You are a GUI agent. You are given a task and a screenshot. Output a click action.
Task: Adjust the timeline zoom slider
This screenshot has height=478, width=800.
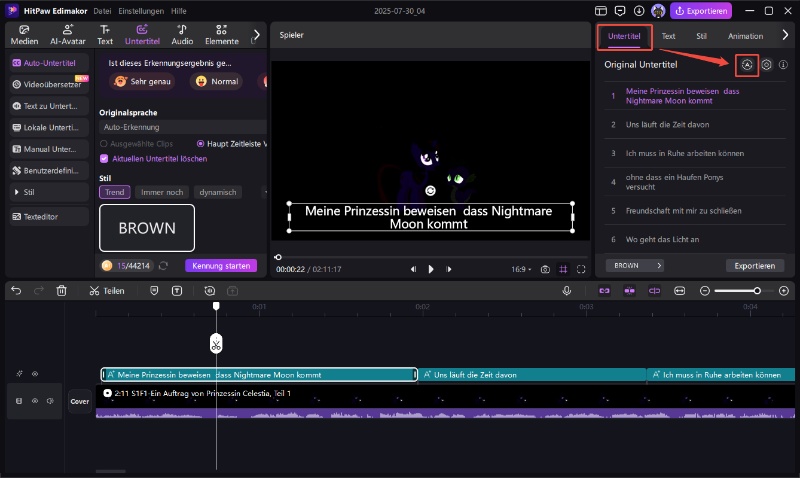coord(757,291)
